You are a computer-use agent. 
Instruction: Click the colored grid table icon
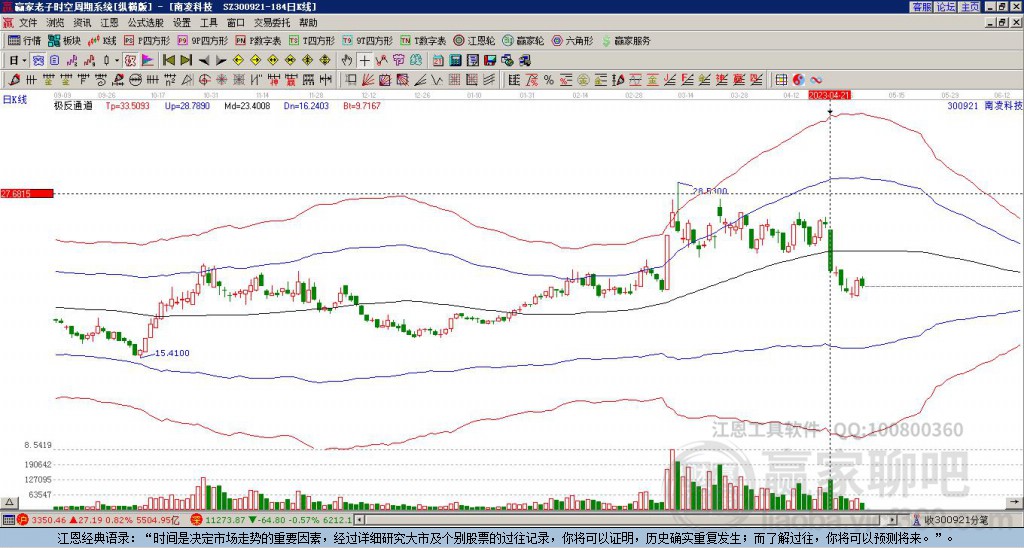781,80
